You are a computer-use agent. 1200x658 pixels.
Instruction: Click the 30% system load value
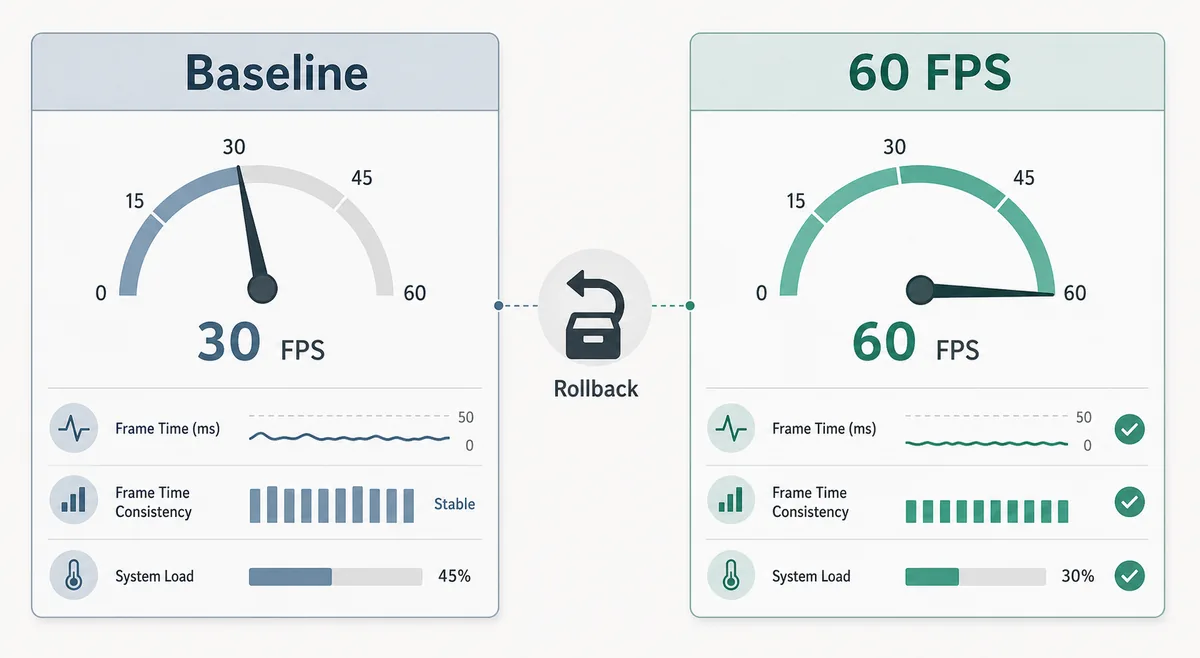(x=1078, y=576)
